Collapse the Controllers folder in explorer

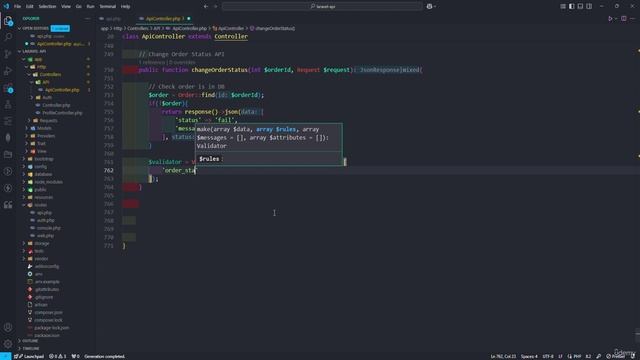pos(50,75)
